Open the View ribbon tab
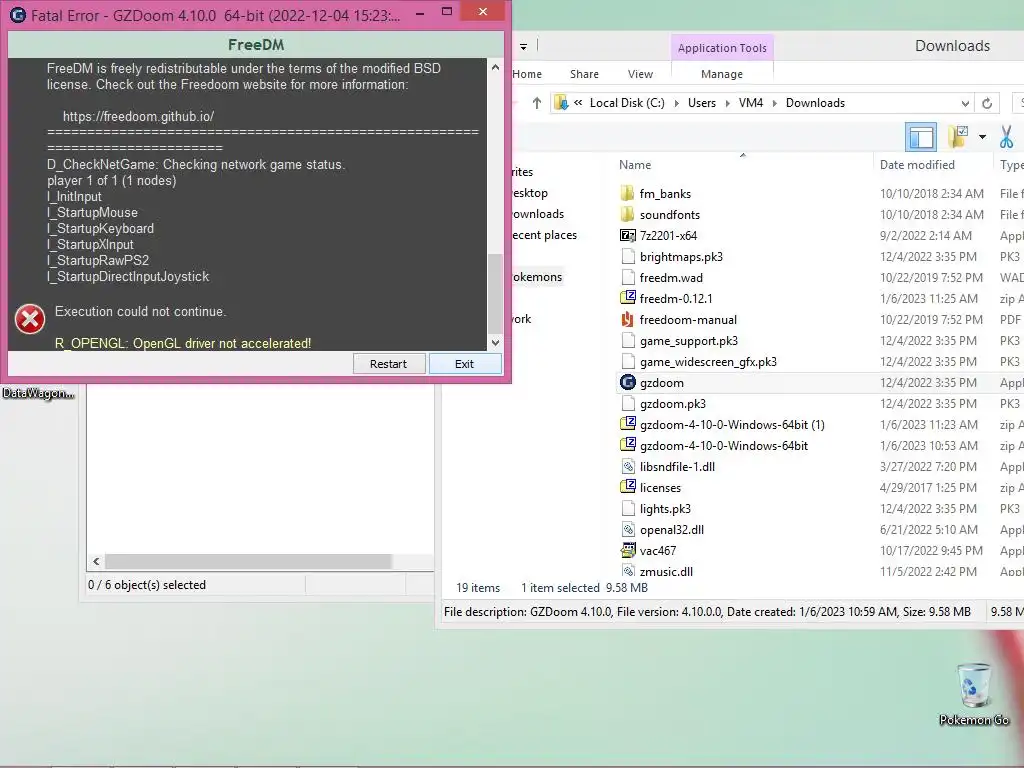 coord(641,74)
